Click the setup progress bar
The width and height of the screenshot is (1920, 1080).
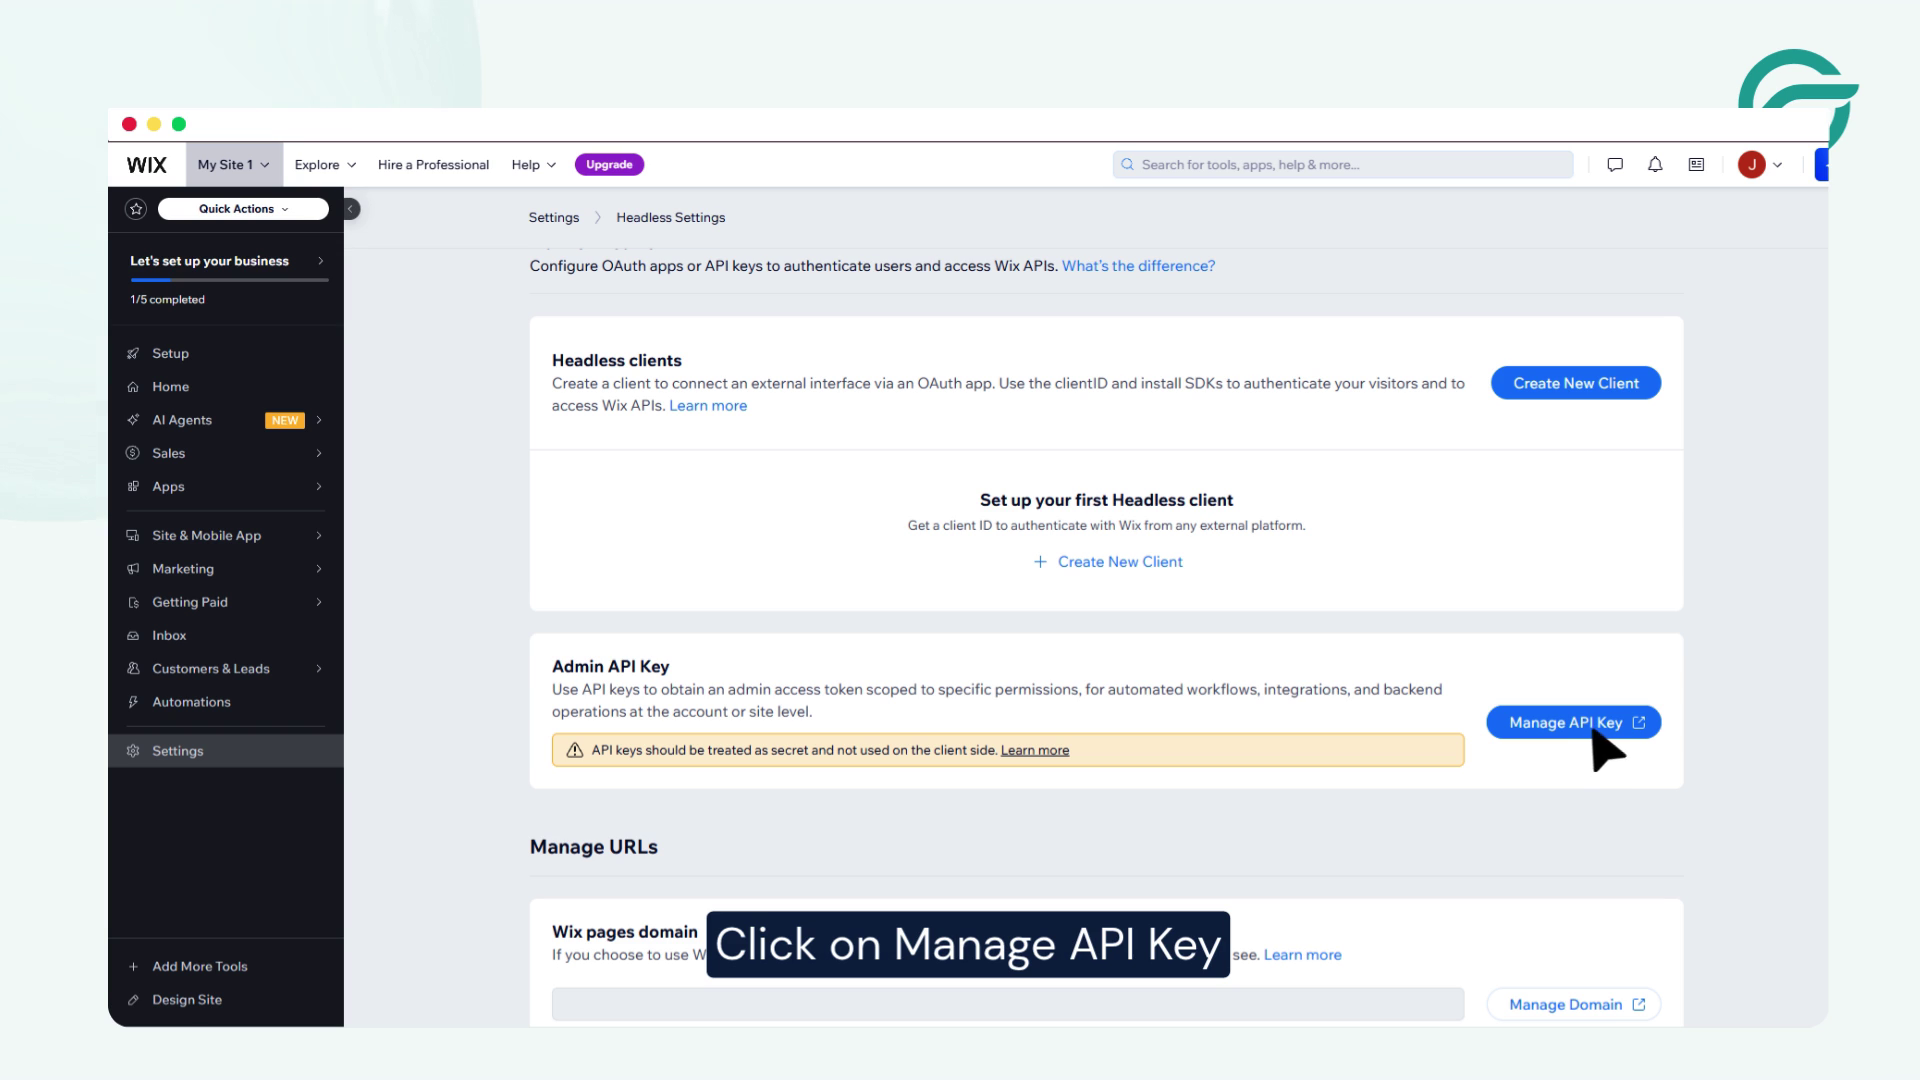(x=229, y=281)
